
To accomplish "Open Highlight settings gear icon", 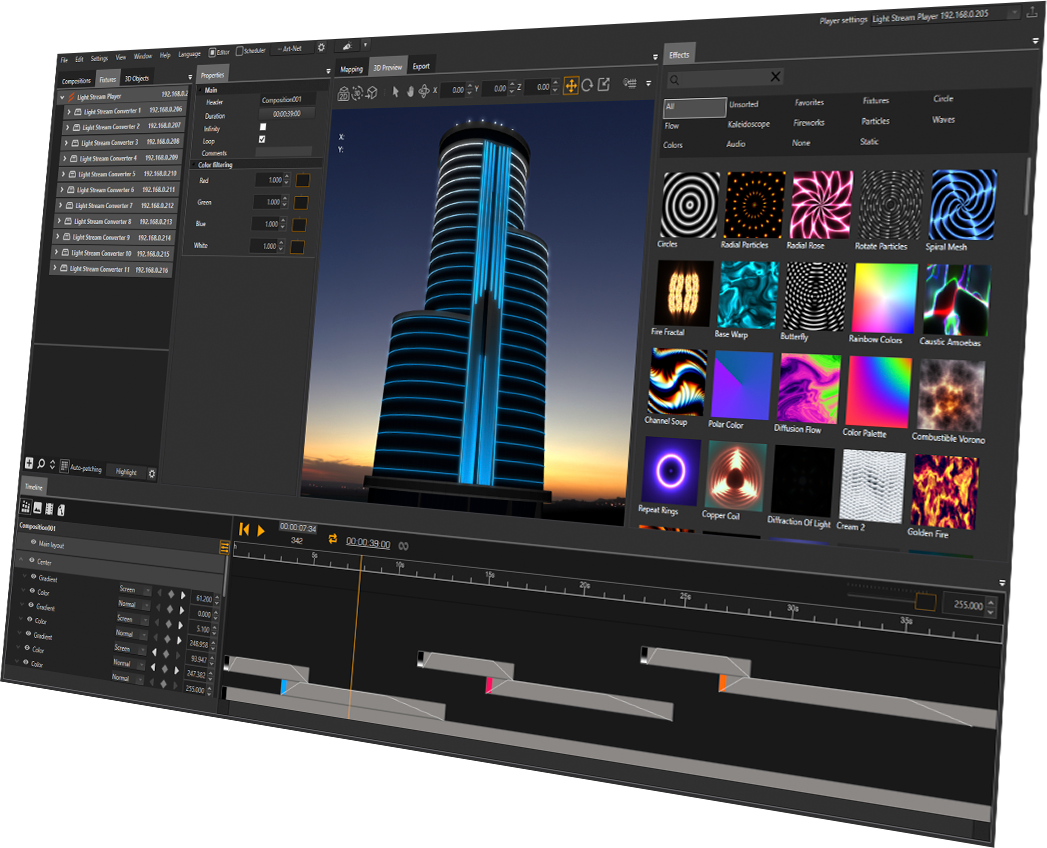I will pos(152,473).
